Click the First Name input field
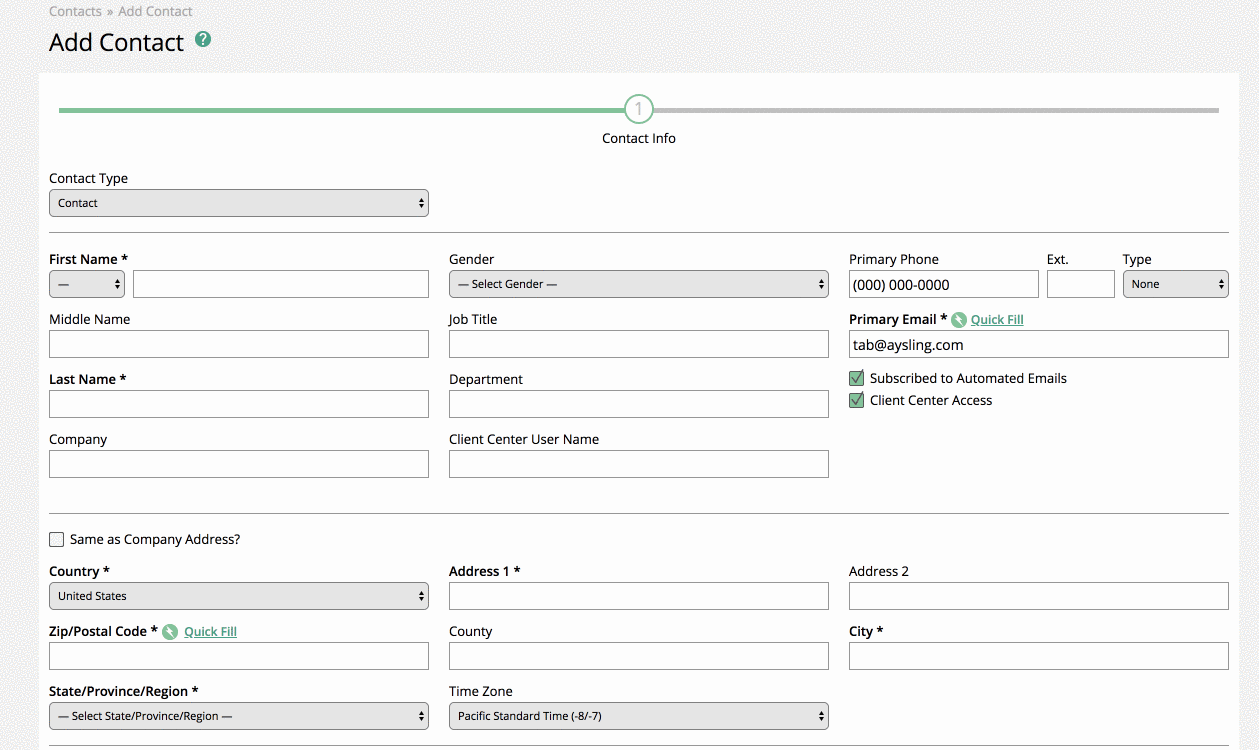This screenshot has width=1259, height=750. (281, 284)
